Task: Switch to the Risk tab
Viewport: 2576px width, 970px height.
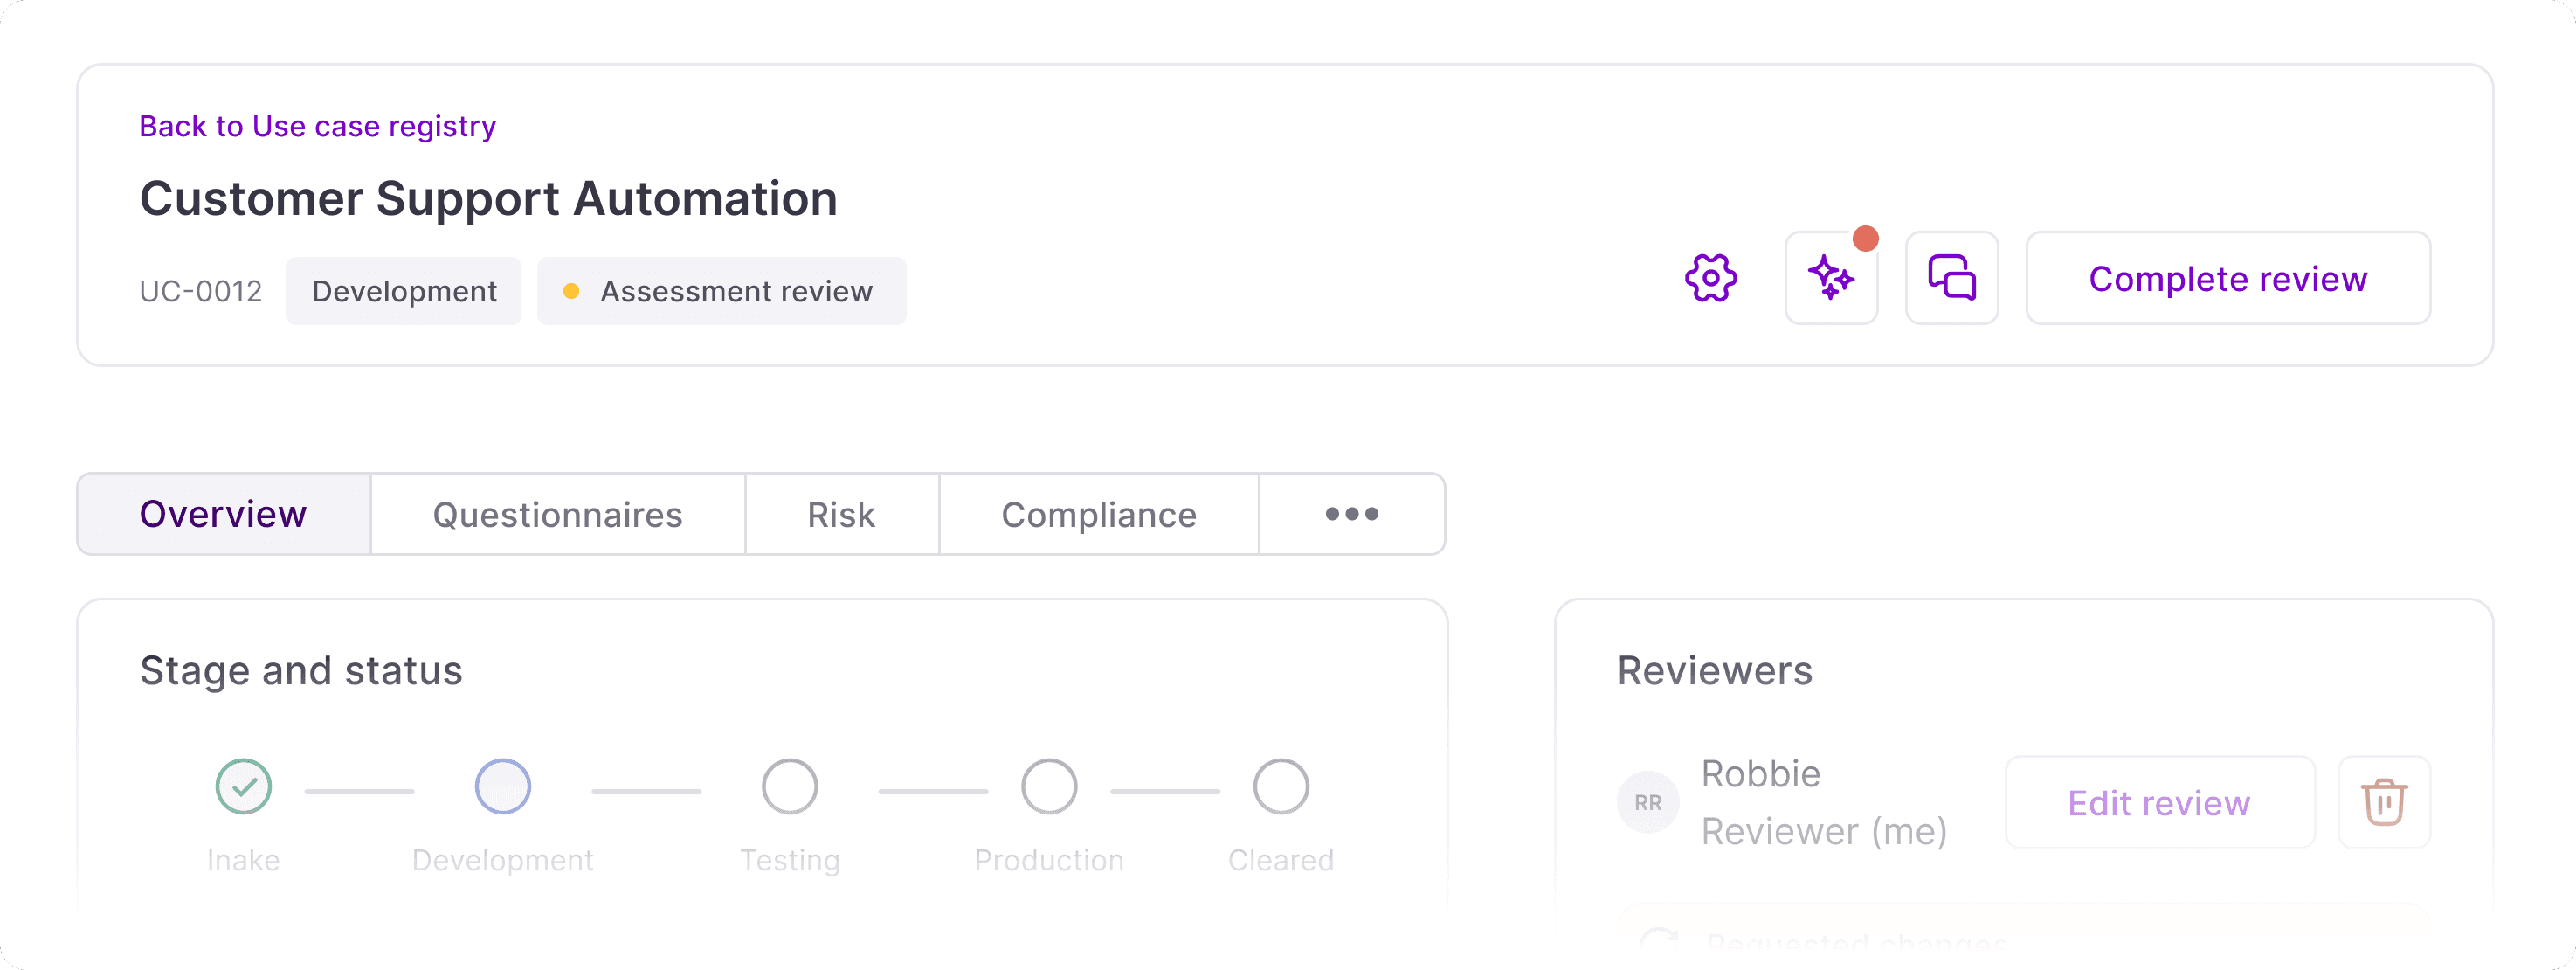Action: [841, 514]
